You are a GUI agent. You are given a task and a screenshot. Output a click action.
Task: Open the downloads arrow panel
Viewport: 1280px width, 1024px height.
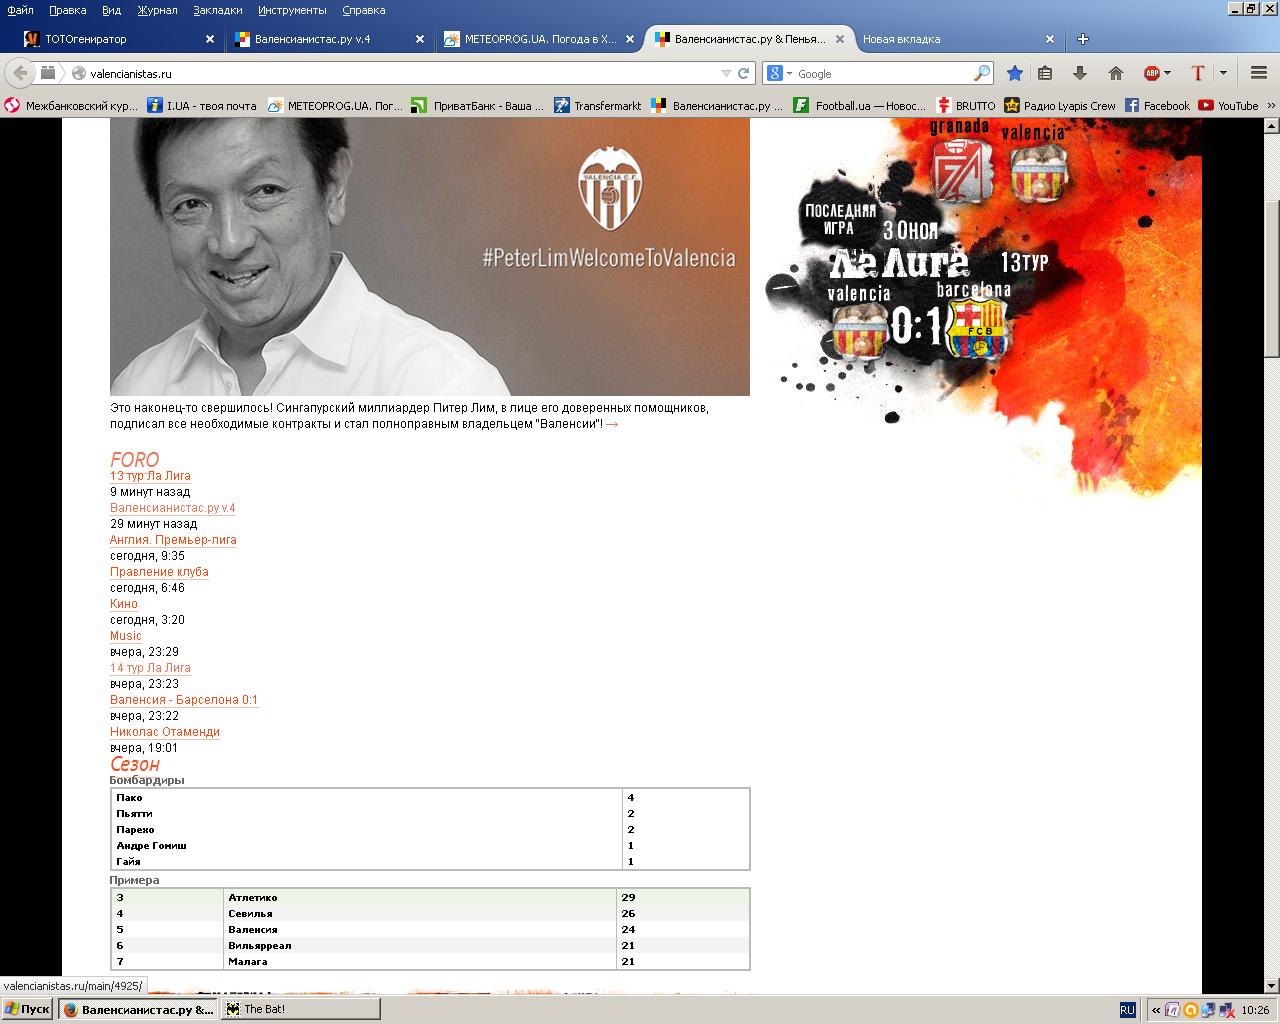pos(1080,73)
